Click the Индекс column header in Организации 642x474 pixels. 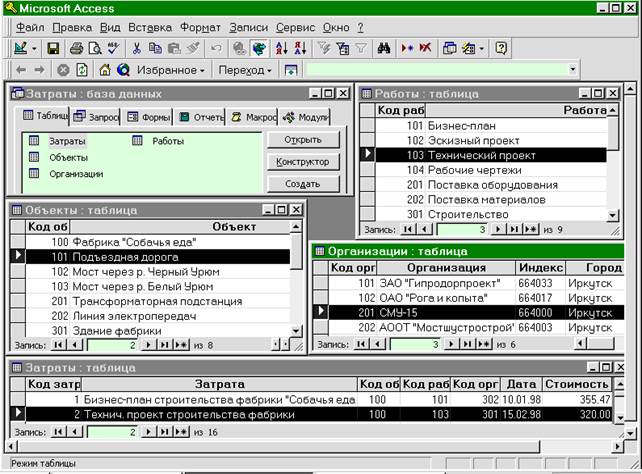[x=540, y=268]
